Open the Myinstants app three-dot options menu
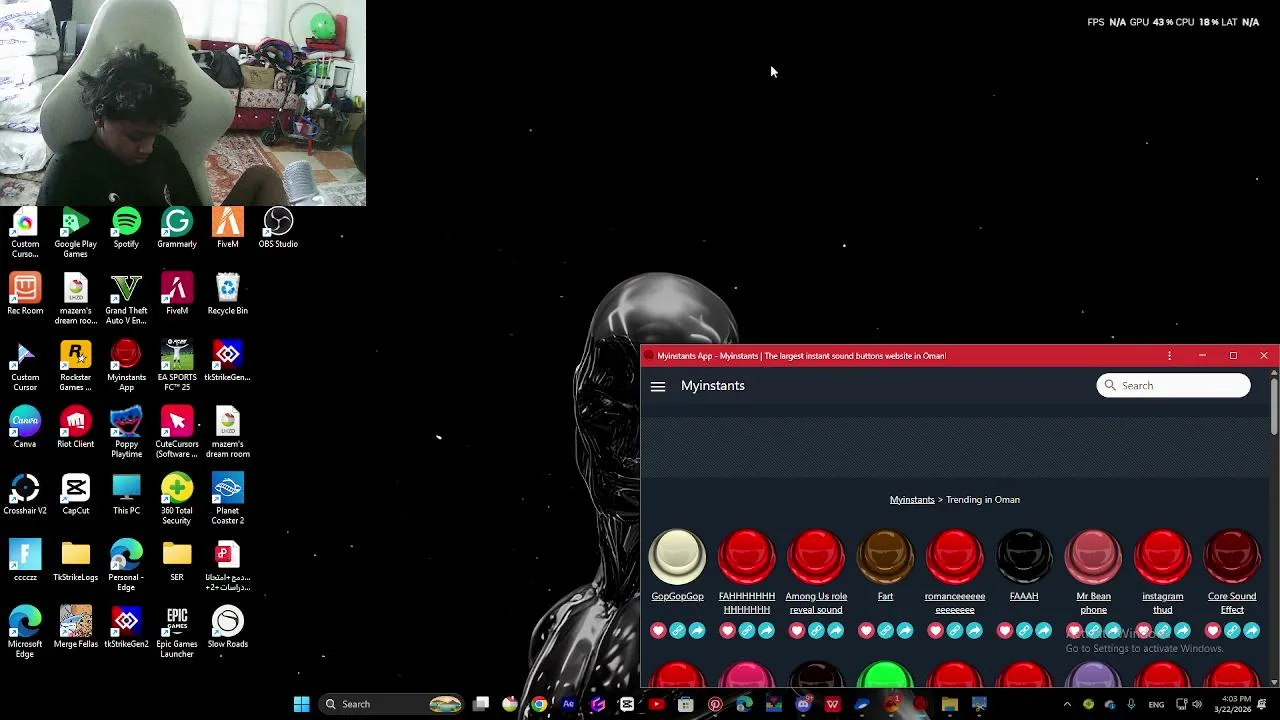 click(x=1169, y=356)
